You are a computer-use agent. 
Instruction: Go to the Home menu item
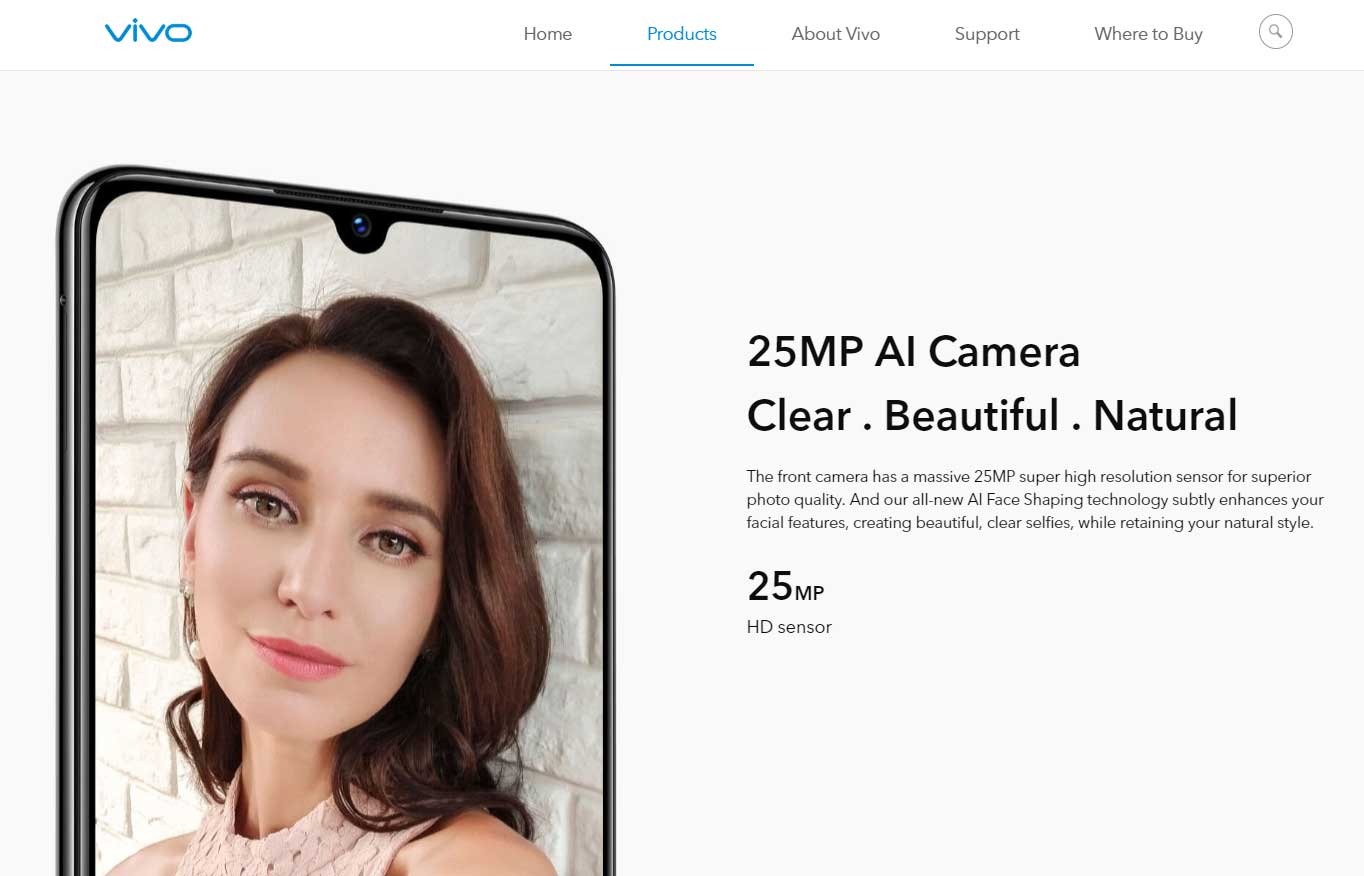tap(548, 34)
